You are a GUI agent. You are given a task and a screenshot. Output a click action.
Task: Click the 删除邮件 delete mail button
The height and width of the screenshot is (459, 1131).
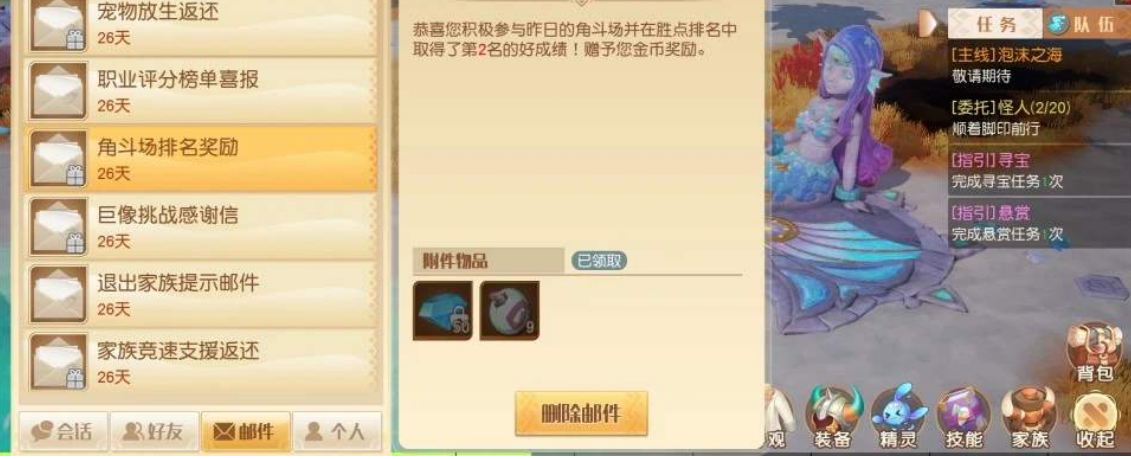click(581, 414)
